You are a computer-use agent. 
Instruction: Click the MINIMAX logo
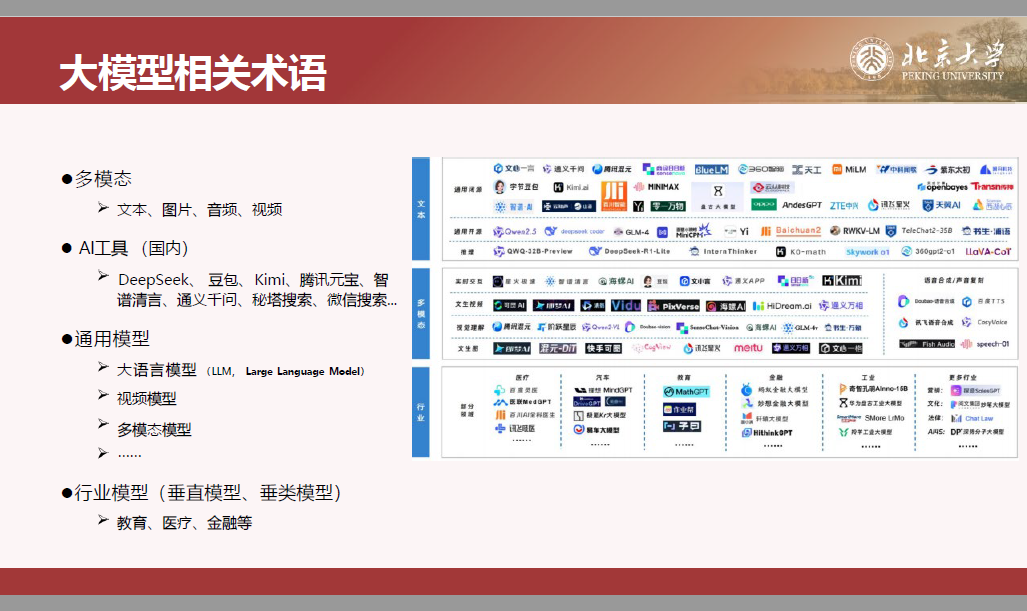point(657,187)
